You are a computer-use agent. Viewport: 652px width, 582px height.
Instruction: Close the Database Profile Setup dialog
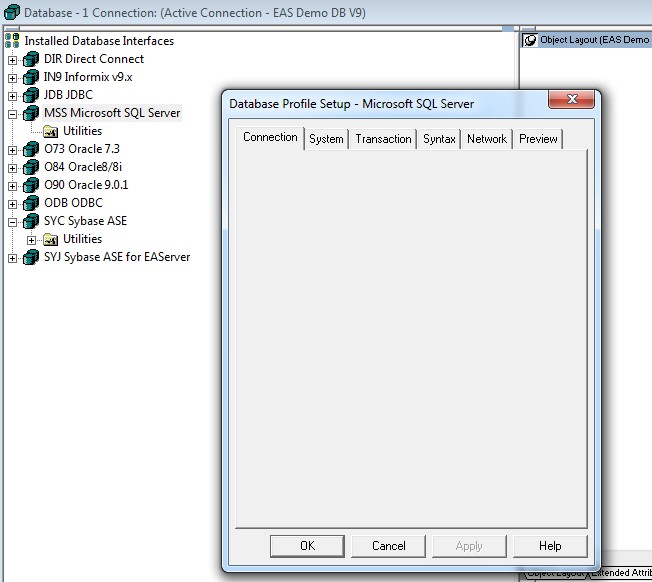click(x=575, y=99)
